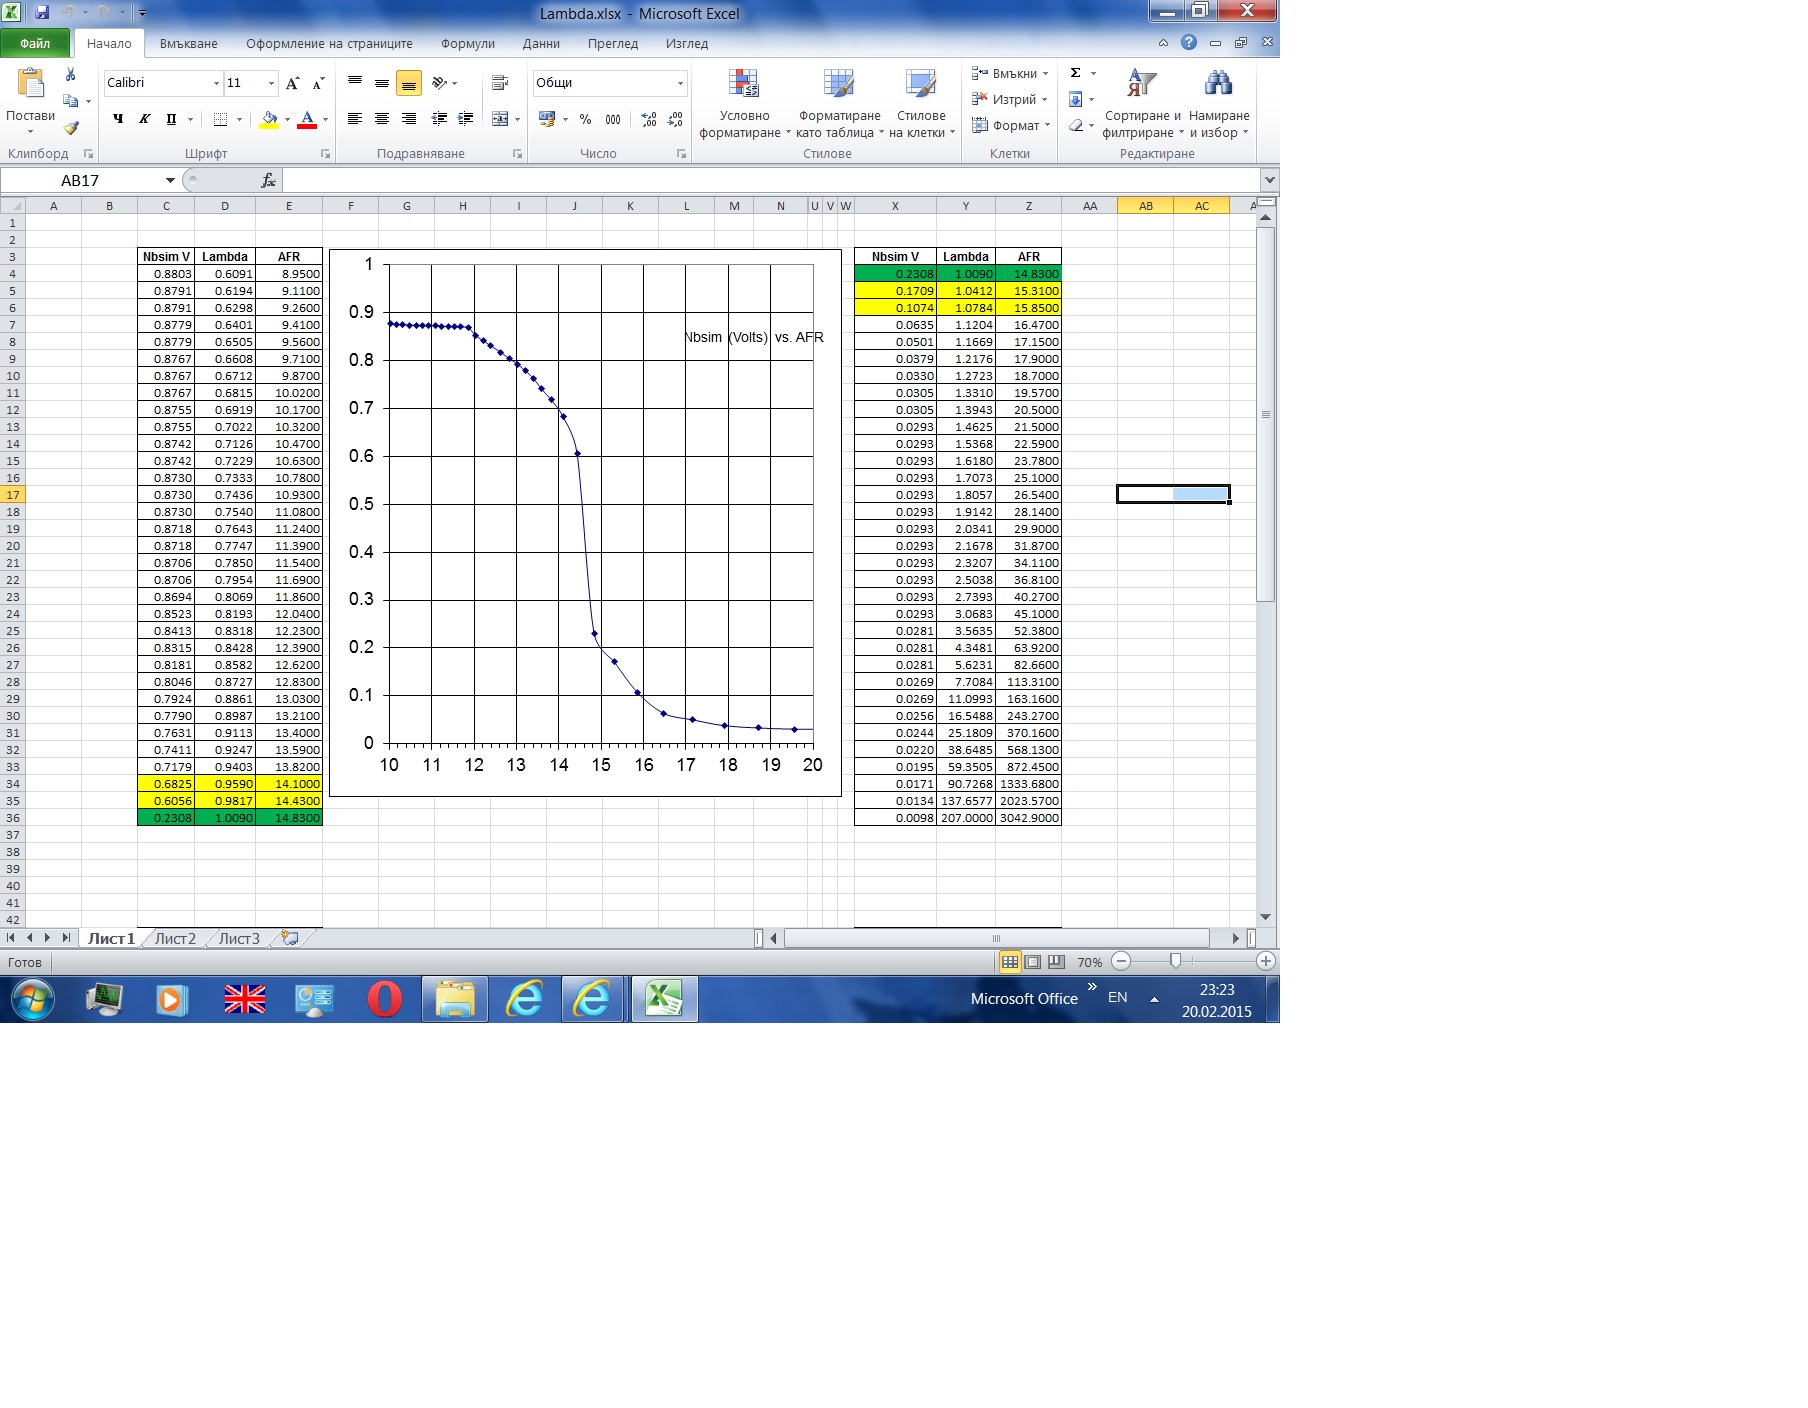The width and height of the screenshot is (1808, 1408).
Task: Click the Format Painter brush icon
Action: (70, 128)
